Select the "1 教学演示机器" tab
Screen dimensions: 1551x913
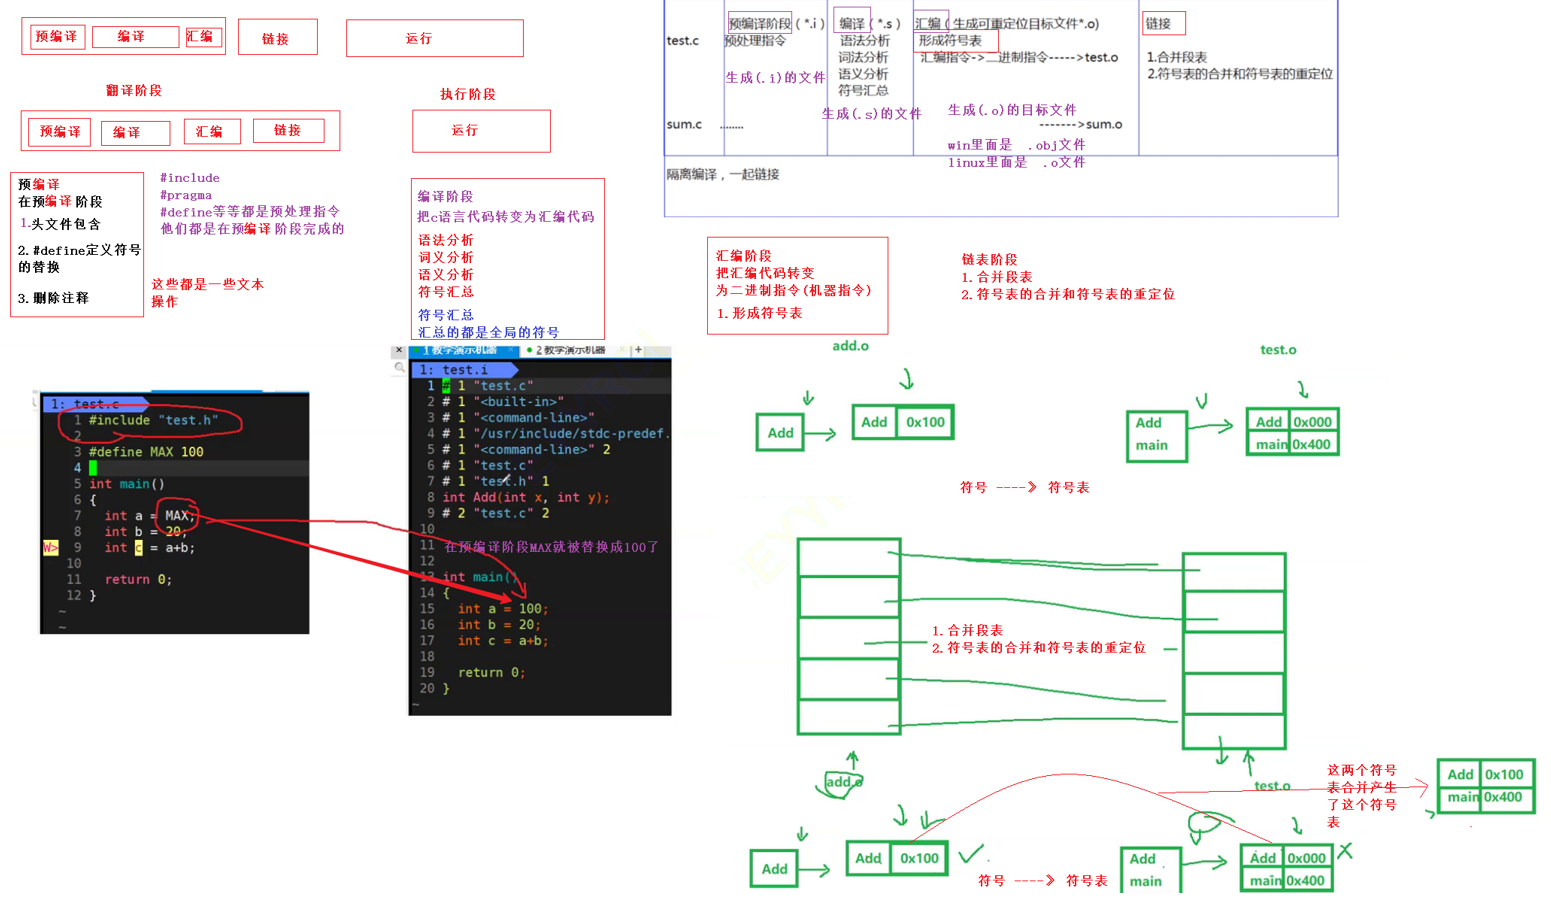(460, 350)
